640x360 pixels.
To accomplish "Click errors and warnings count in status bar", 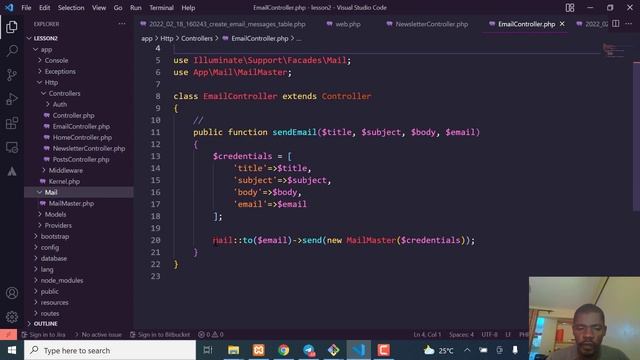I will pos(211,334).
